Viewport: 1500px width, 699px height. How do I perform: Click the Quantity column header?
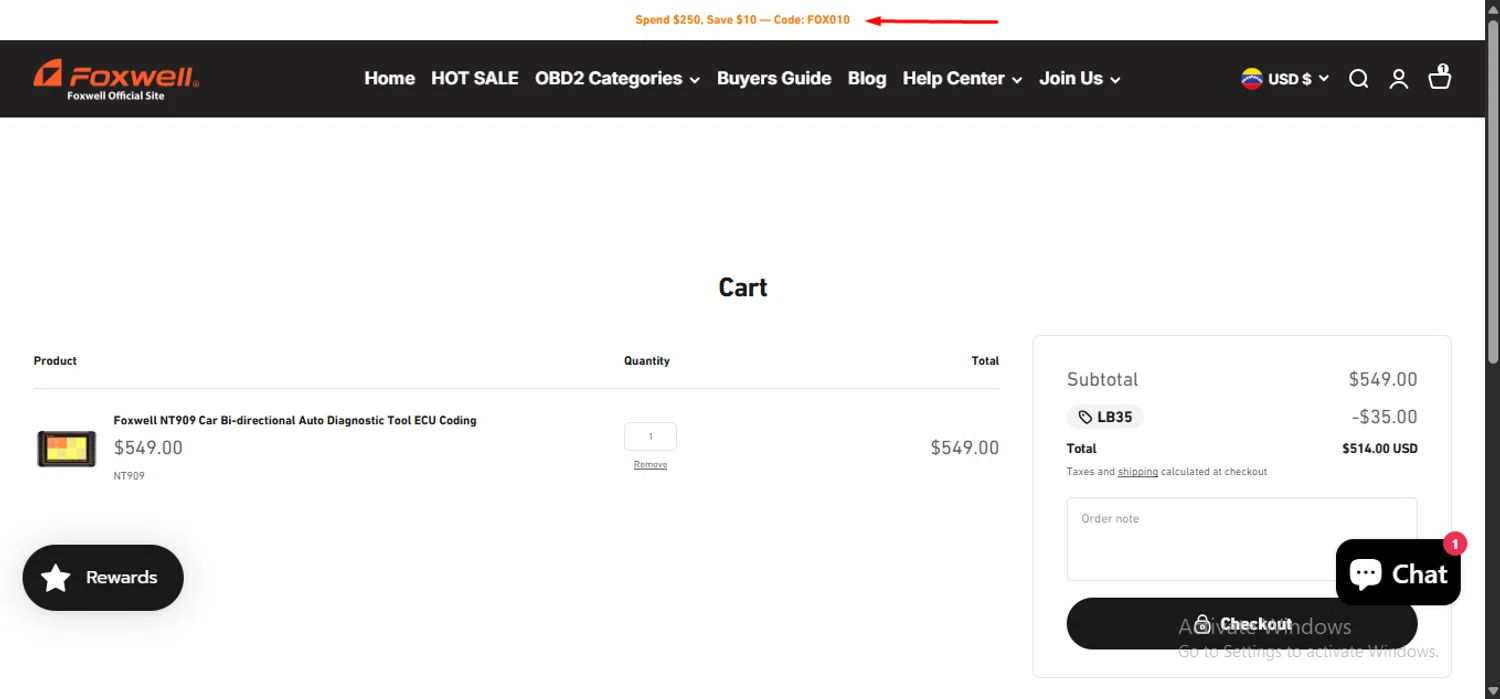[x=647, y=361]
